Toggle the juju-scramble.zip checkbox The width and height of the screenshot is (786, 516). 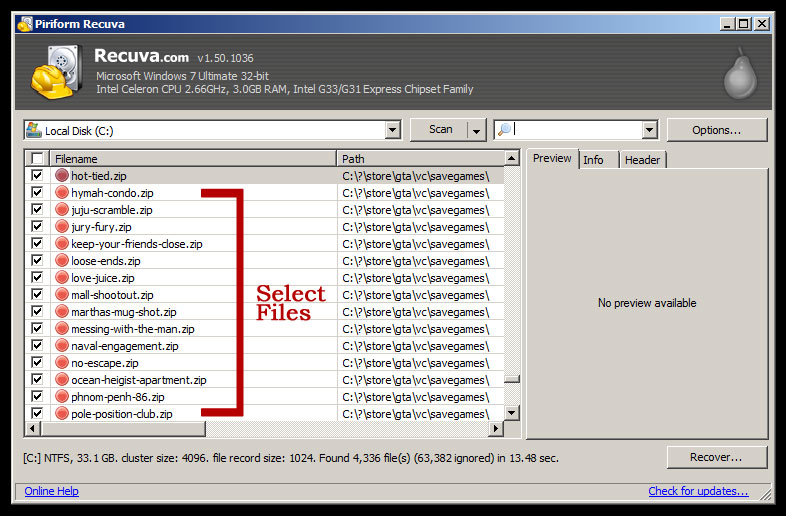pyautogui.click(x=37, y=209)
